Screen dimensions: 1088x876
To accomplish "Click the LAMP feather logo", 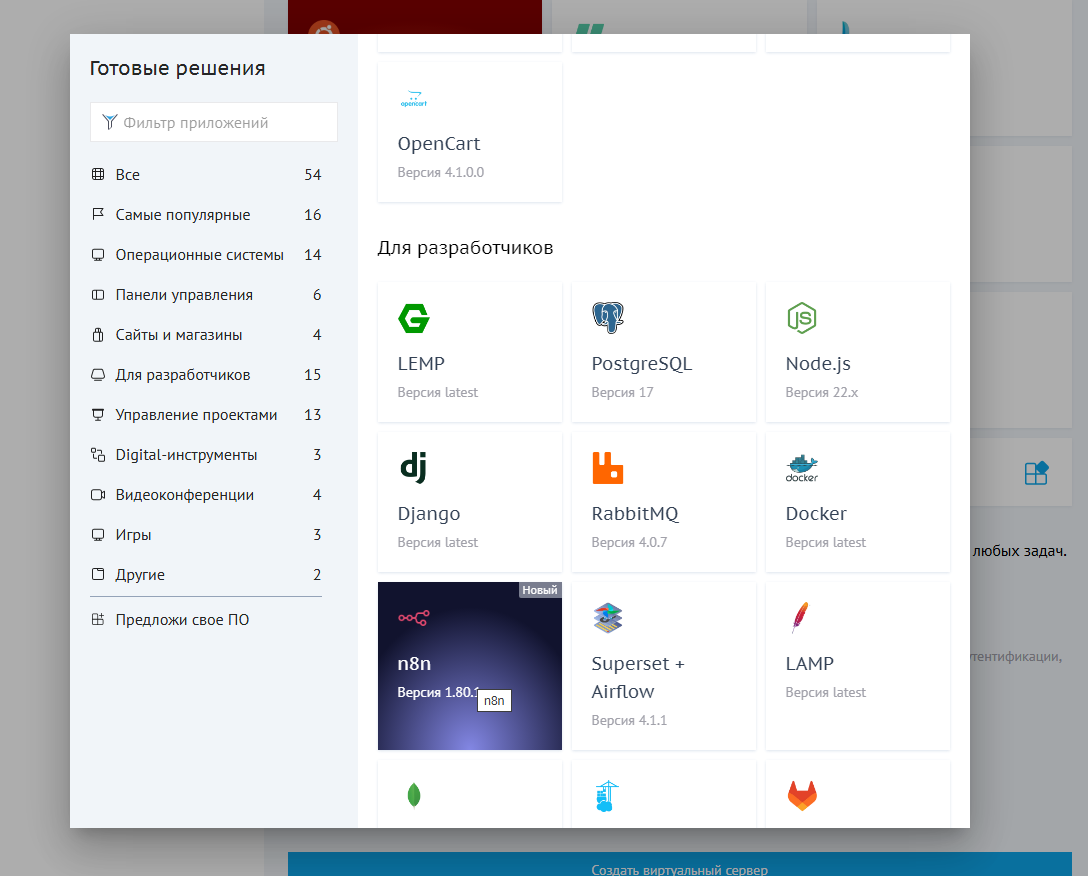I will 800,618.
